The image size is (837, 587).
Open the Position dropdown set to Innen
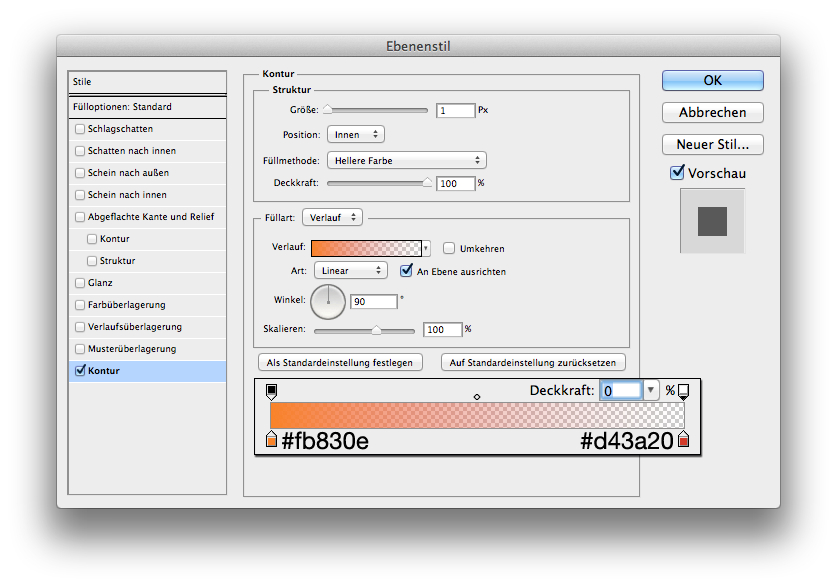click(x=355, y=134)
